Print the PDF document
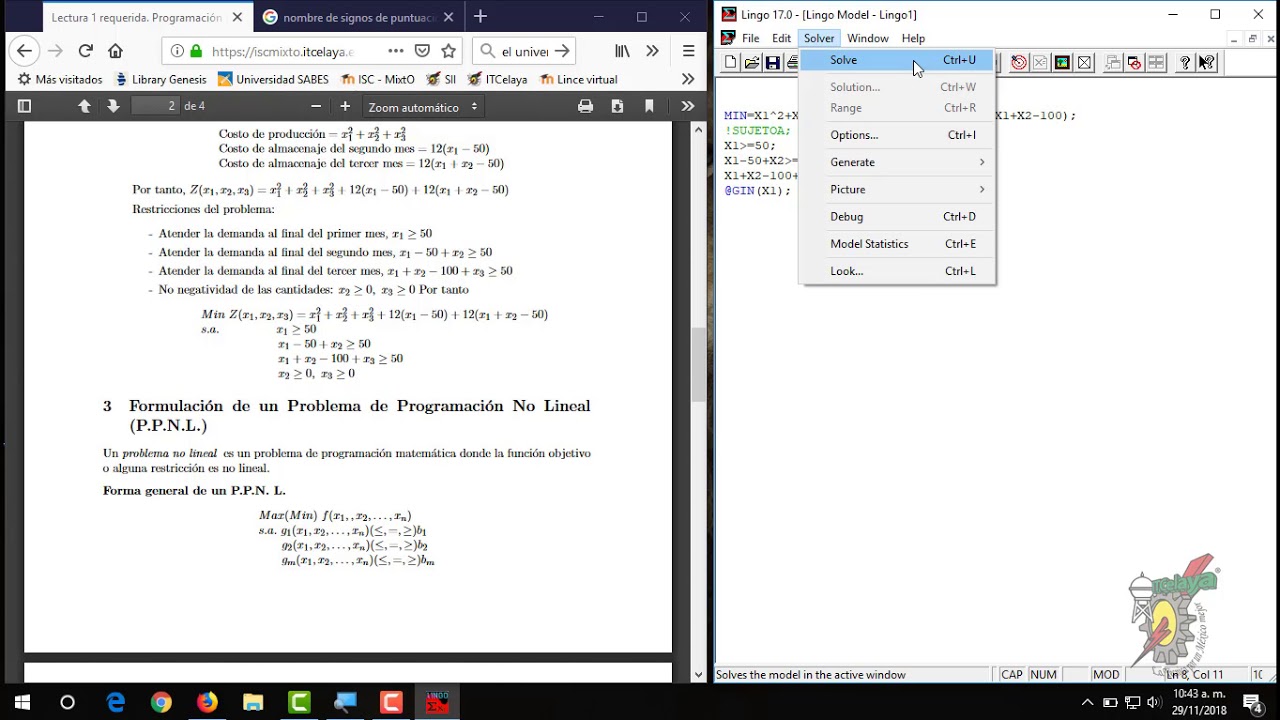This screenshot has height=720, width=1280. pyautogui.click(x=586, y=106)
